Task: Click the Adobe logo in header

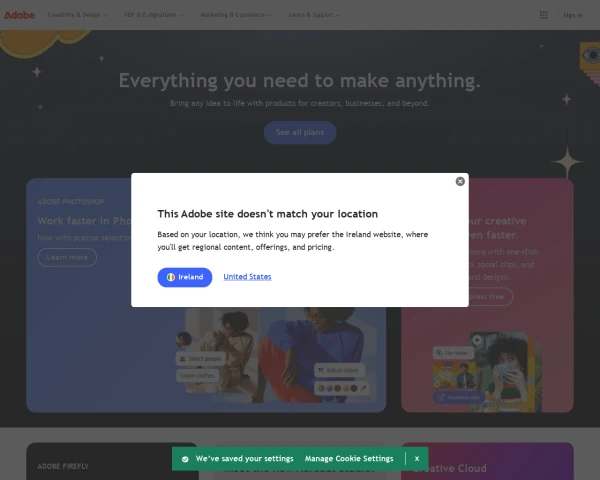Action: pyautogui.click(x=19, y=15)
